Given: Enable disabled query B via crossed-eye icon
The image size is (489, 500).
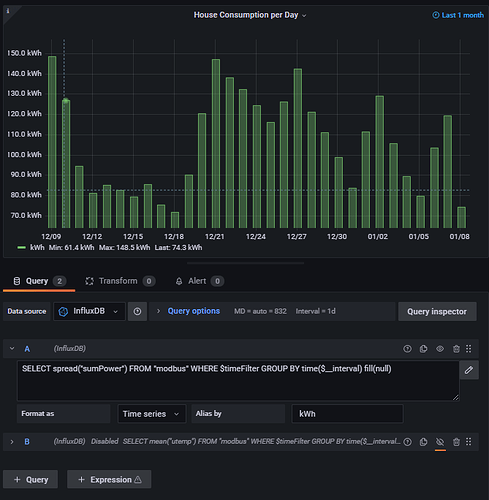Looking at the screenshot, I should (440, 442).
